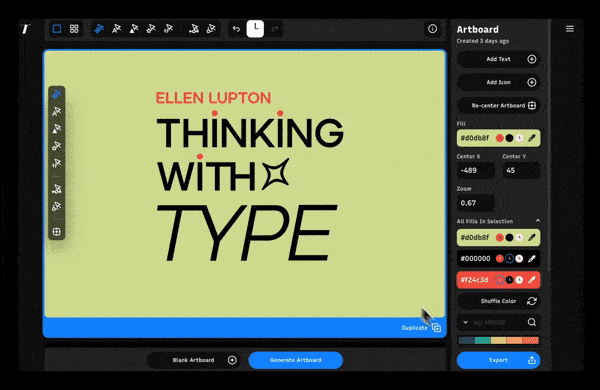
Task: Switch to single artboard view icon
Action: pyautogui.click(x=57, y=29)
